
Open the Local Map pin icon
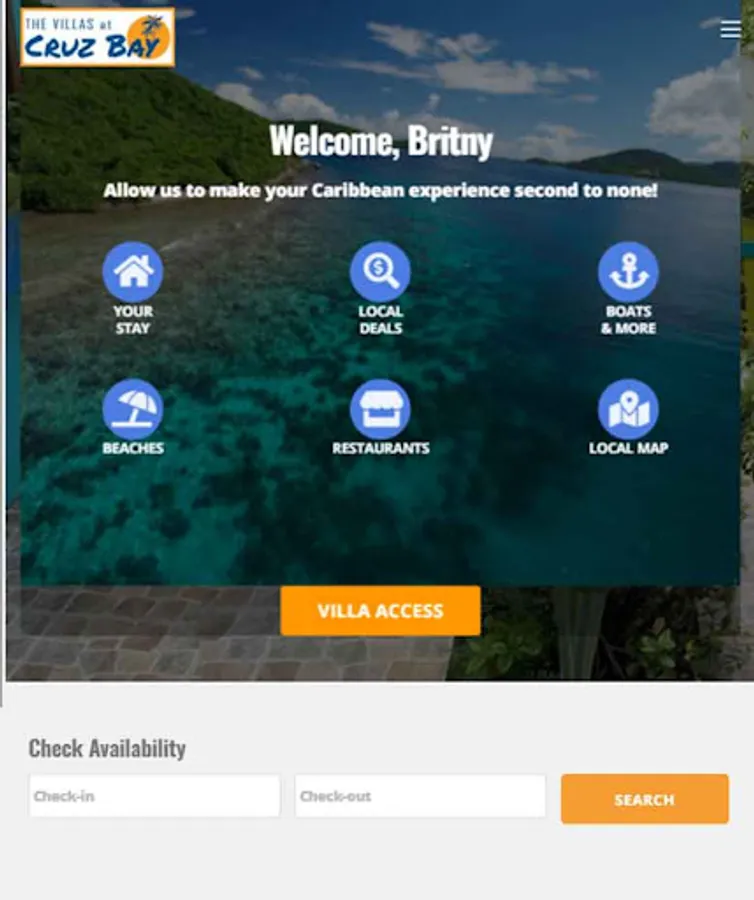pos(628,409)
